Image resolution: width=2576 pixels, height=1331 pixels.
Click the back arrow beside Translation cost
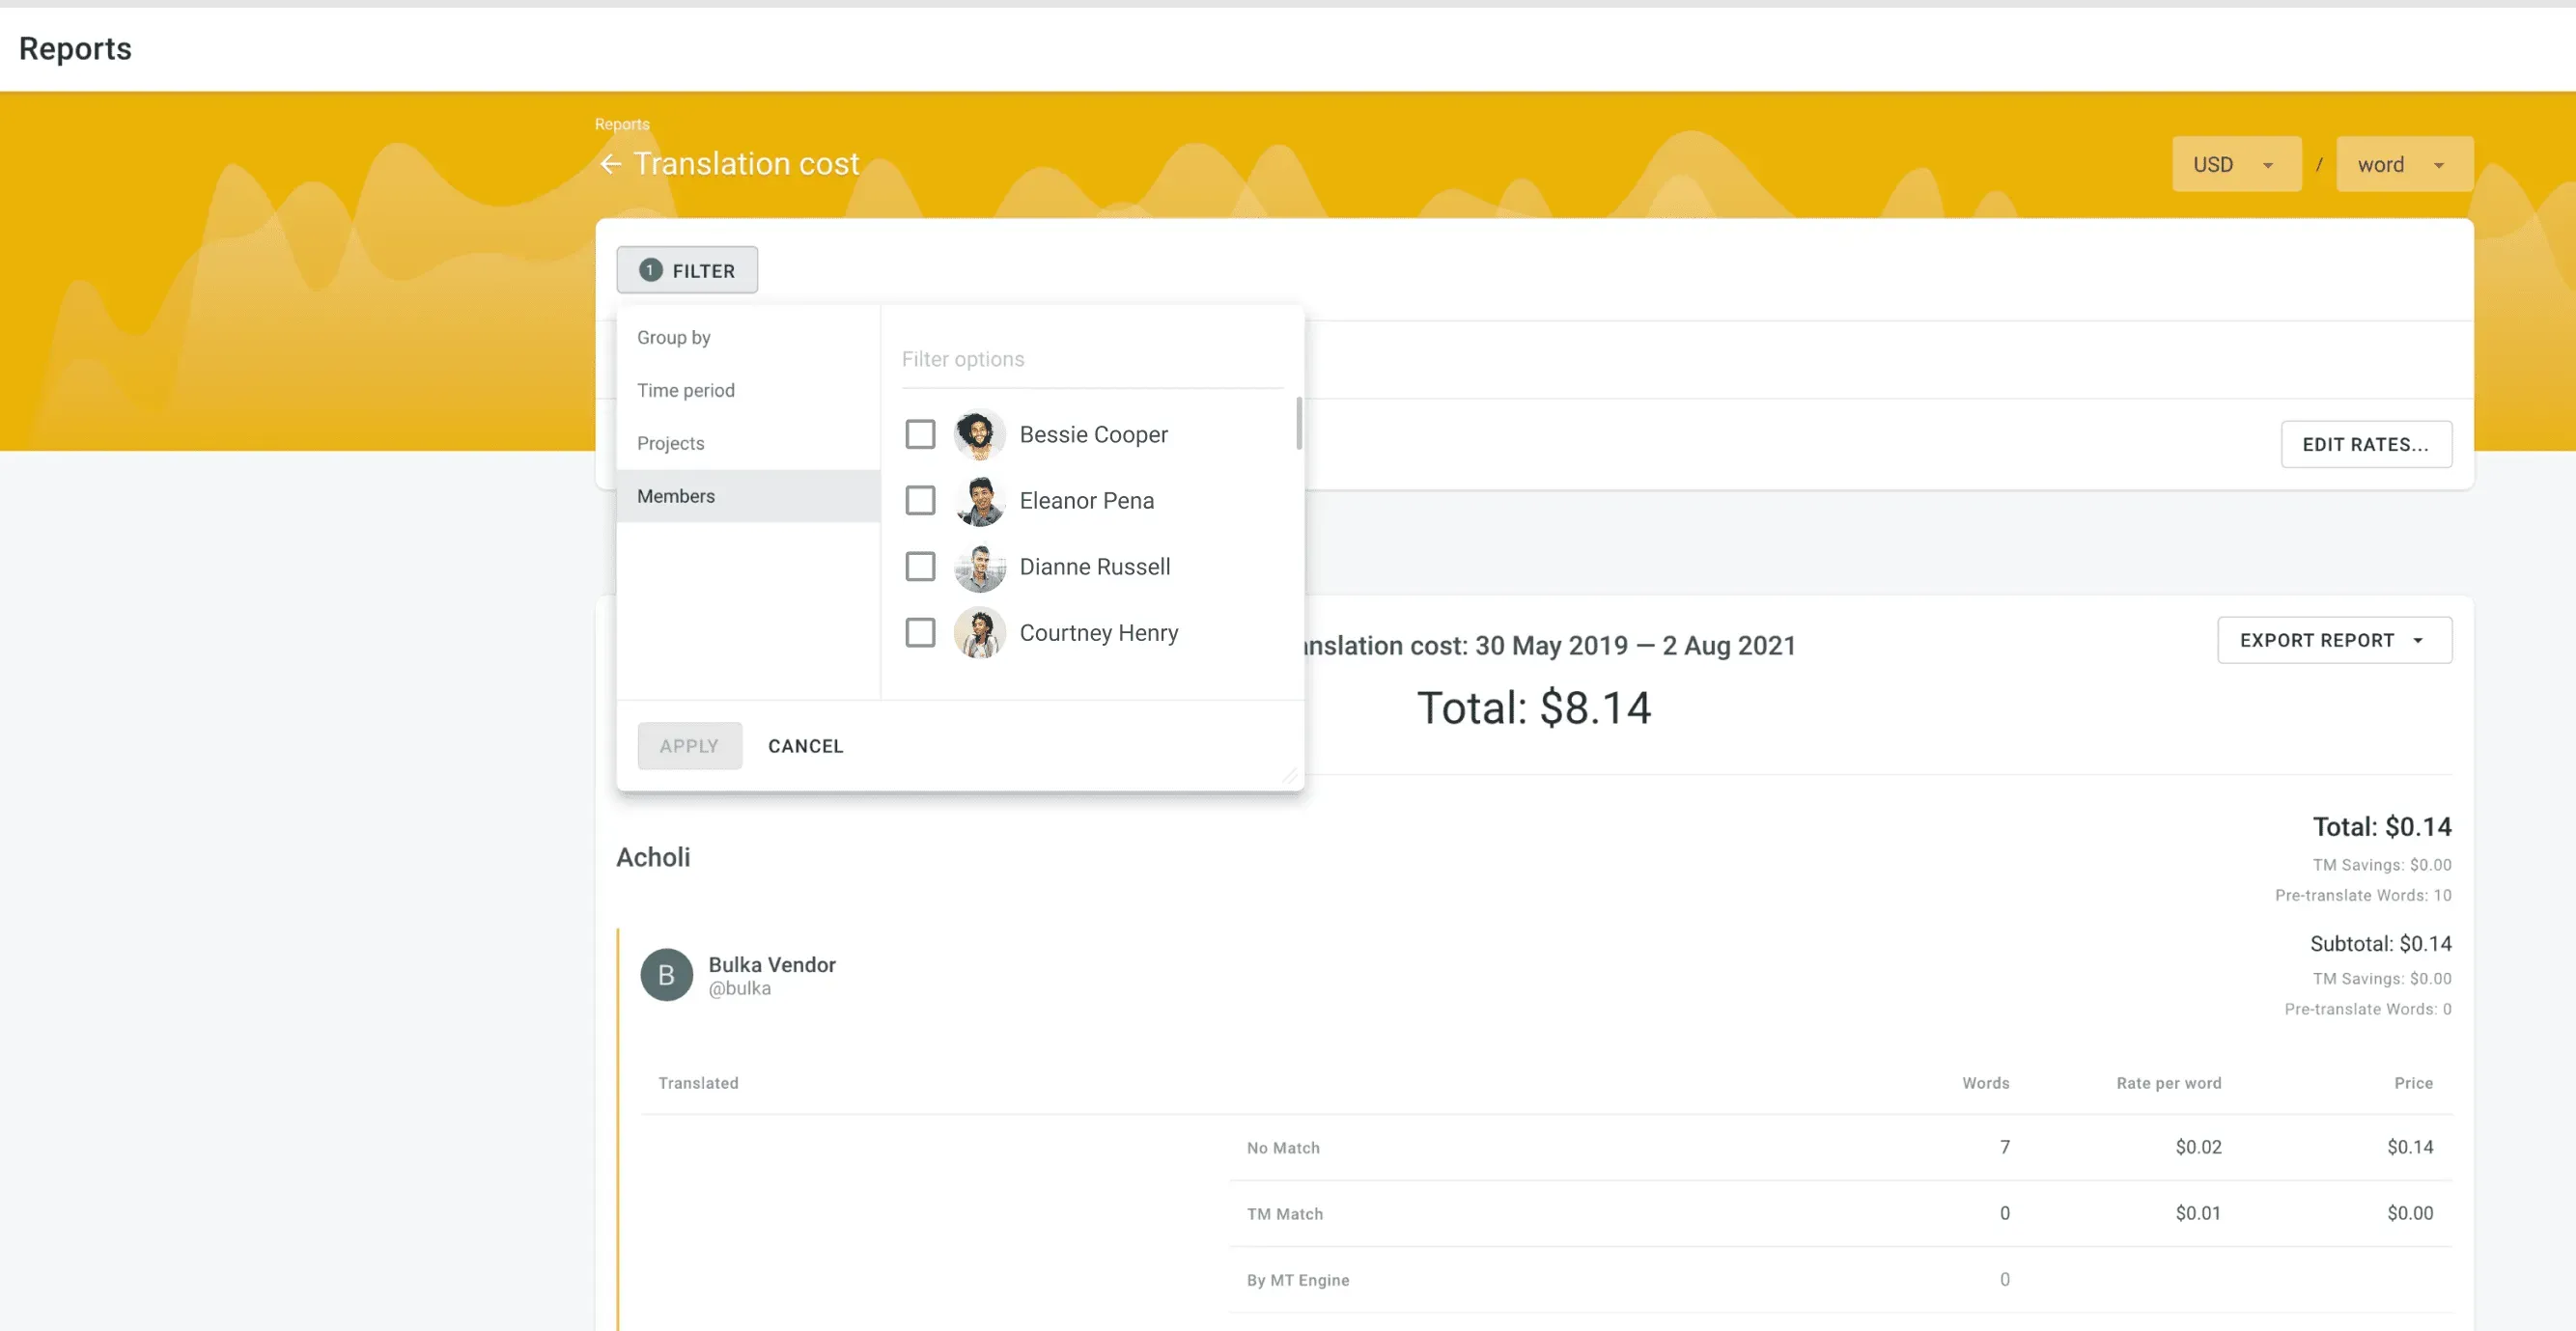coord(610,164)
